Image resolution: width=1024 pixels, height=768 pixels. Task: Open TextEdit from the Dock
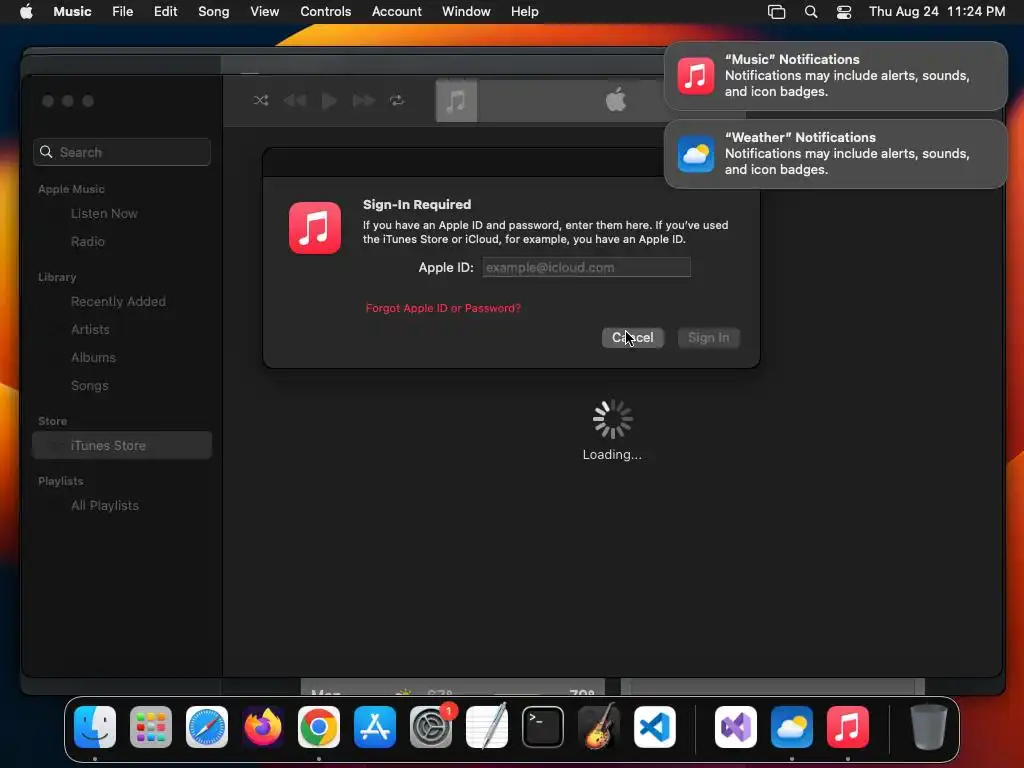(x=487, y=727)
